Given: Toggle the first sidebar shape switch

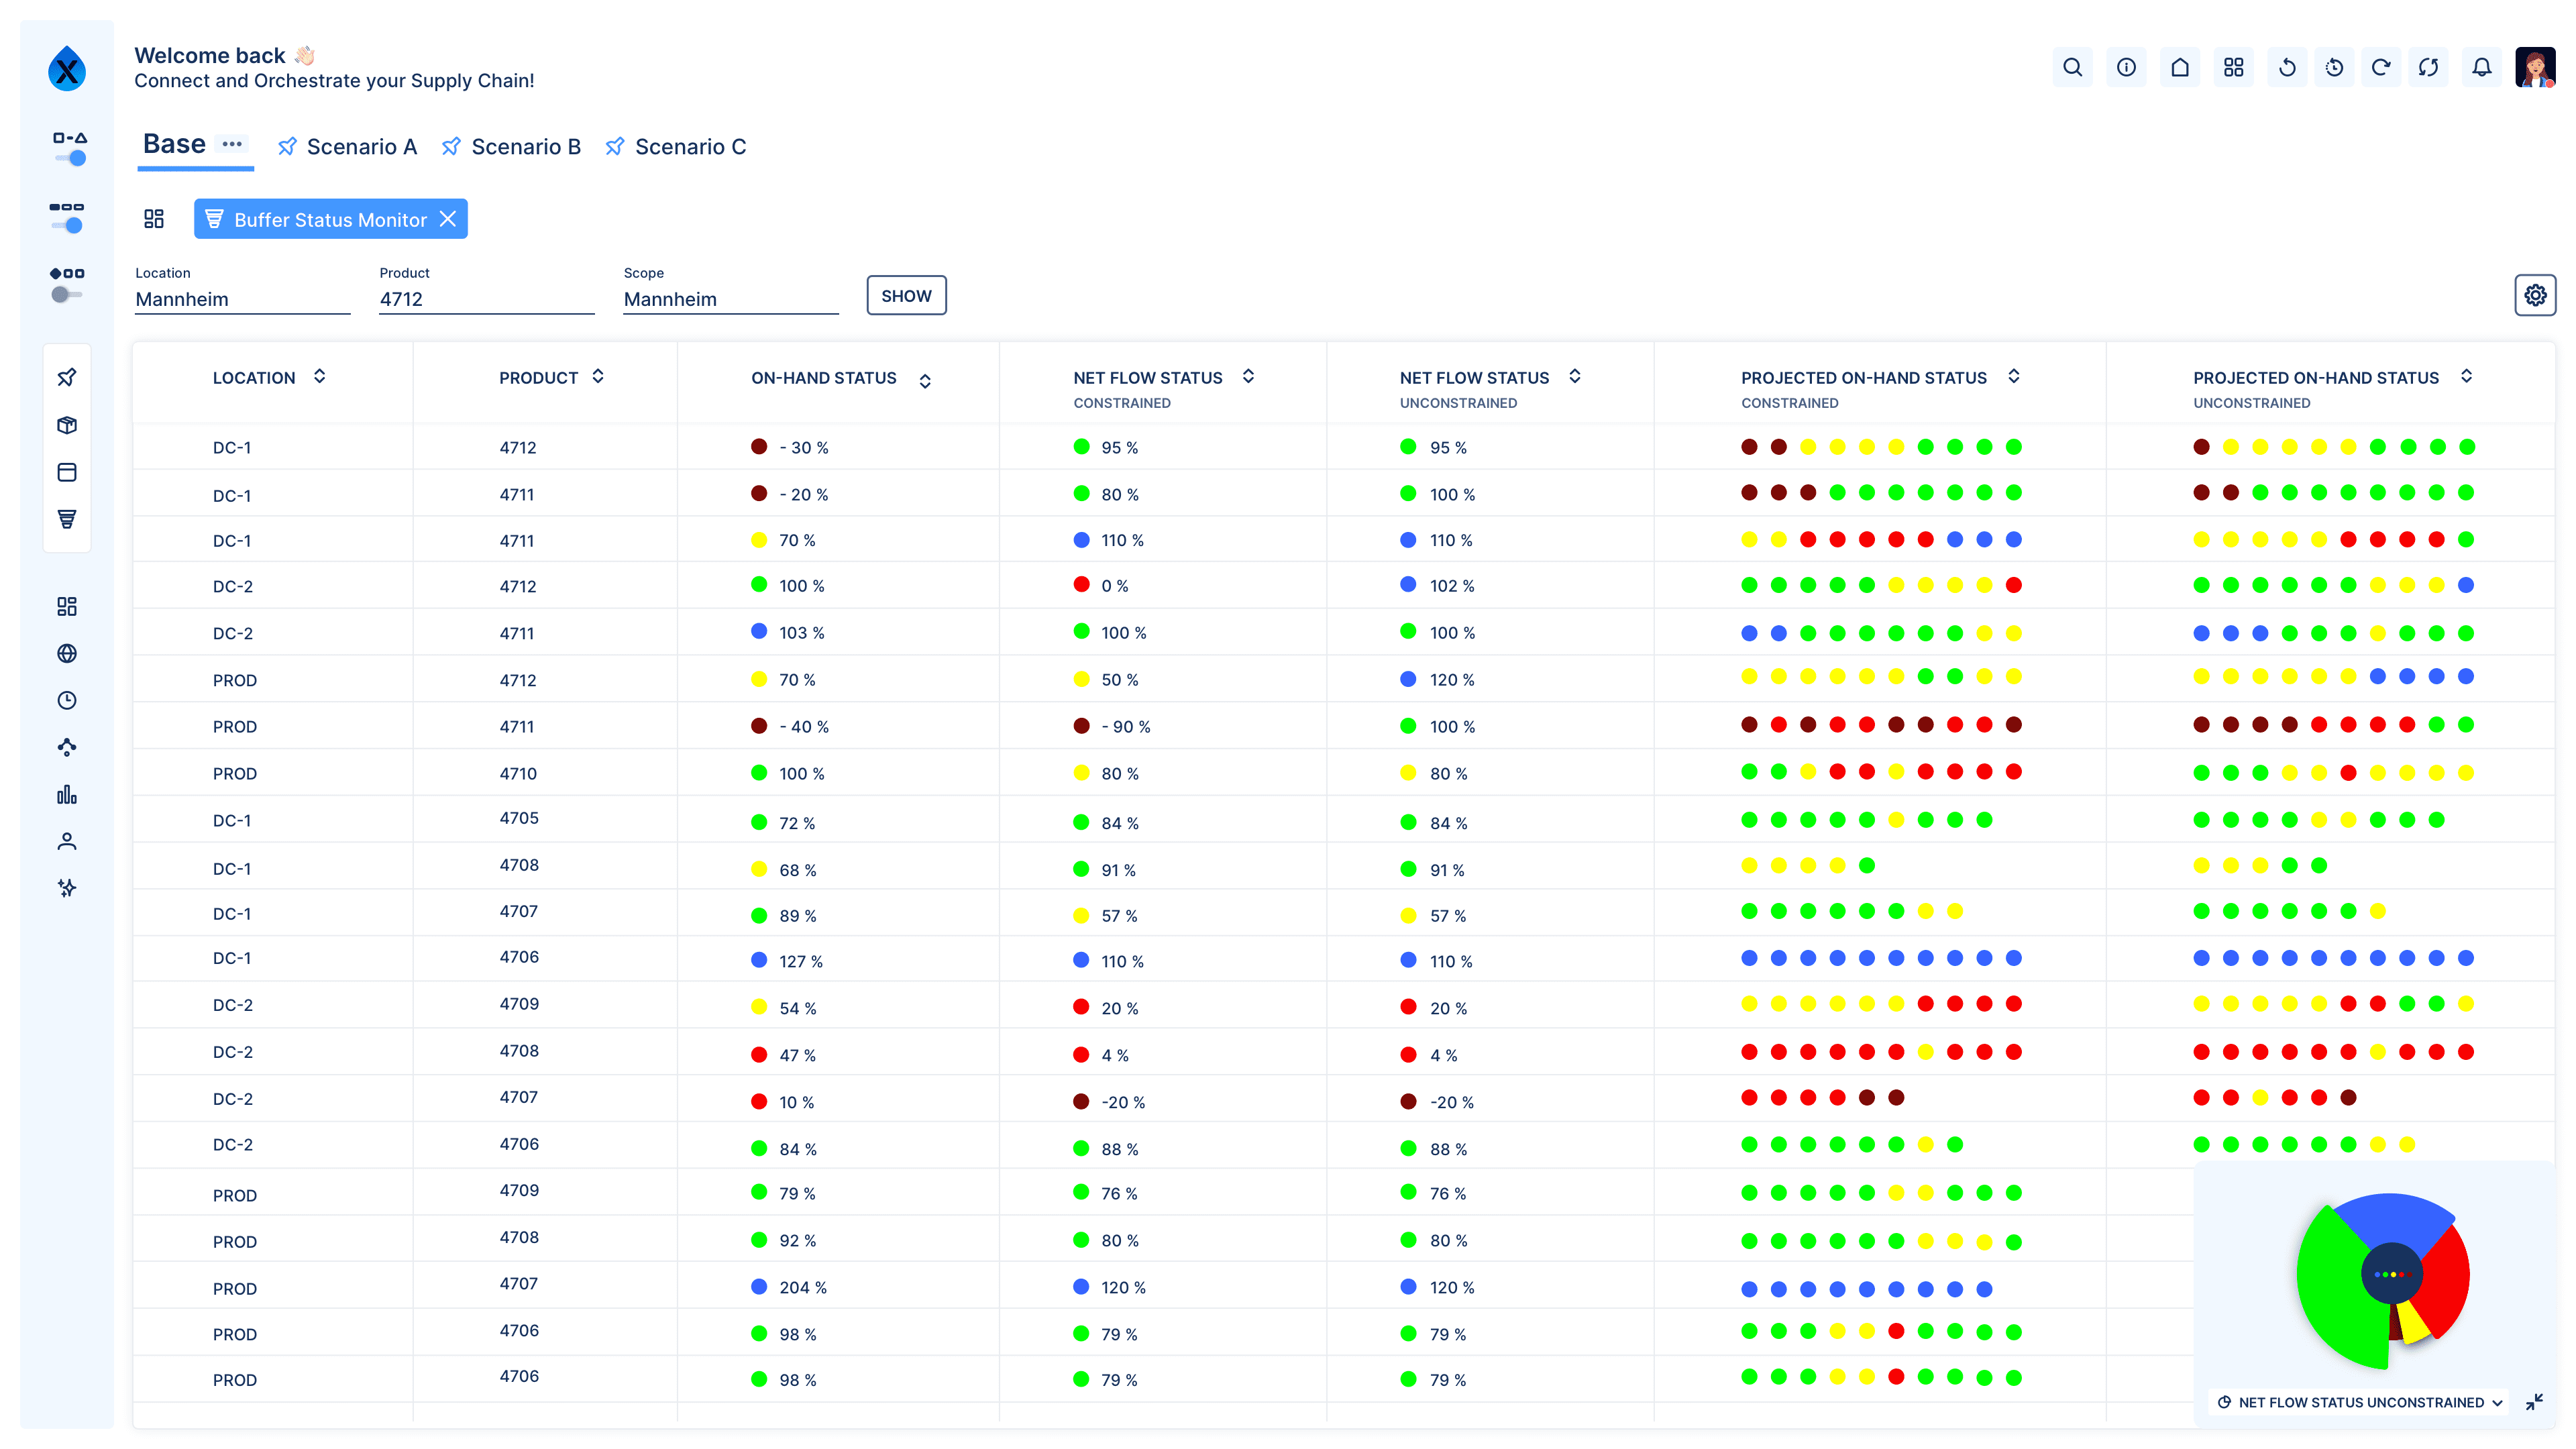Looking at the screenshot, I should coord(69,157).
